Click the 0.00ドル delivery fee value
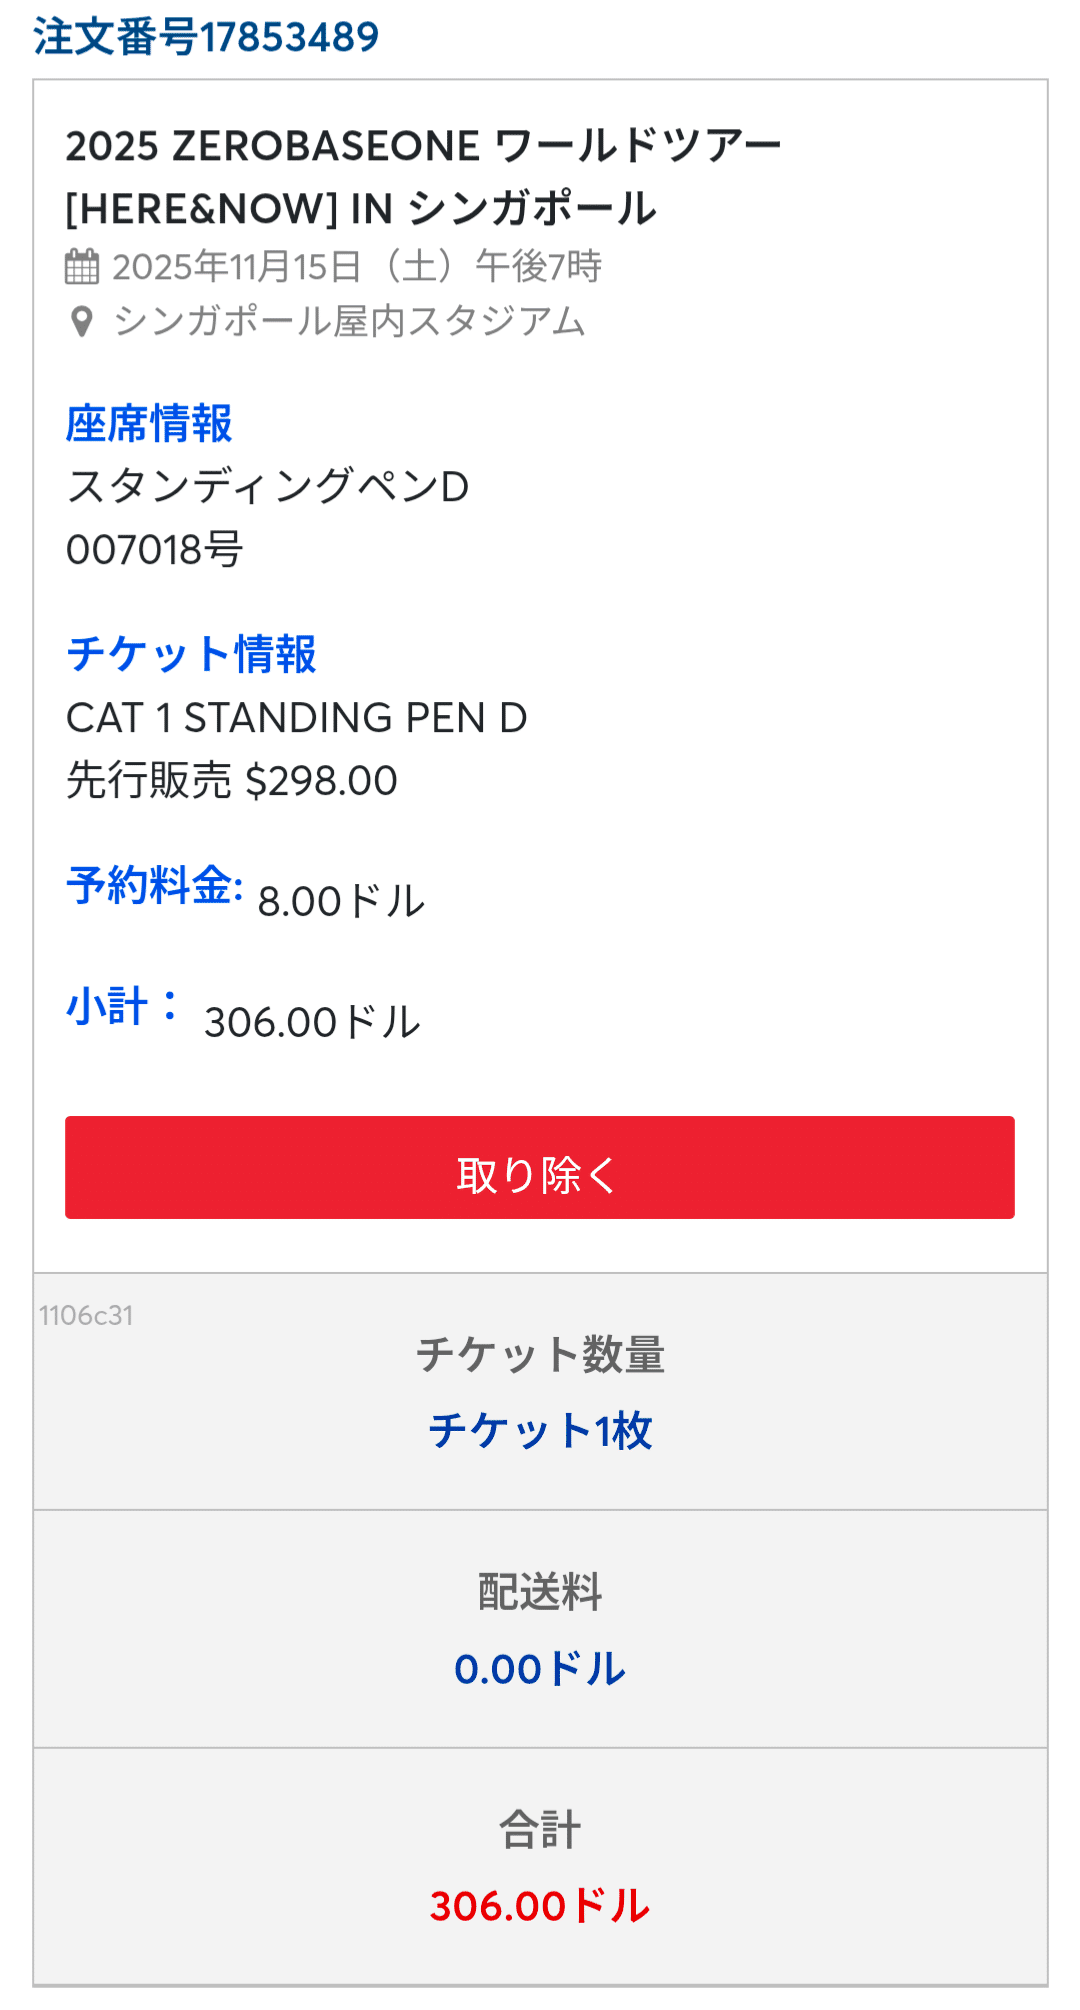Viewport: 1080px width, 2010px height. click(540, 1669)
